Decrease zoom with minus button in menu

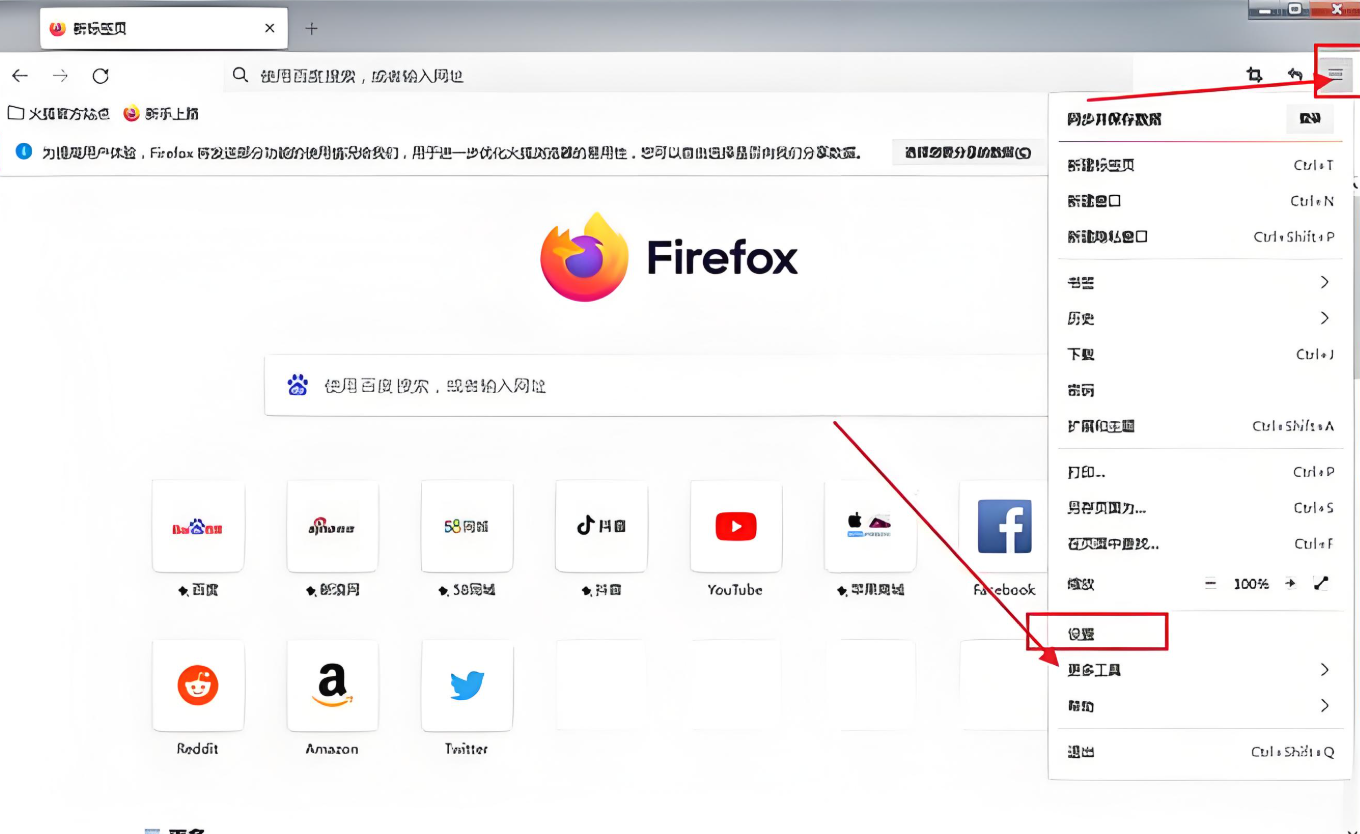pos(1210,583)
